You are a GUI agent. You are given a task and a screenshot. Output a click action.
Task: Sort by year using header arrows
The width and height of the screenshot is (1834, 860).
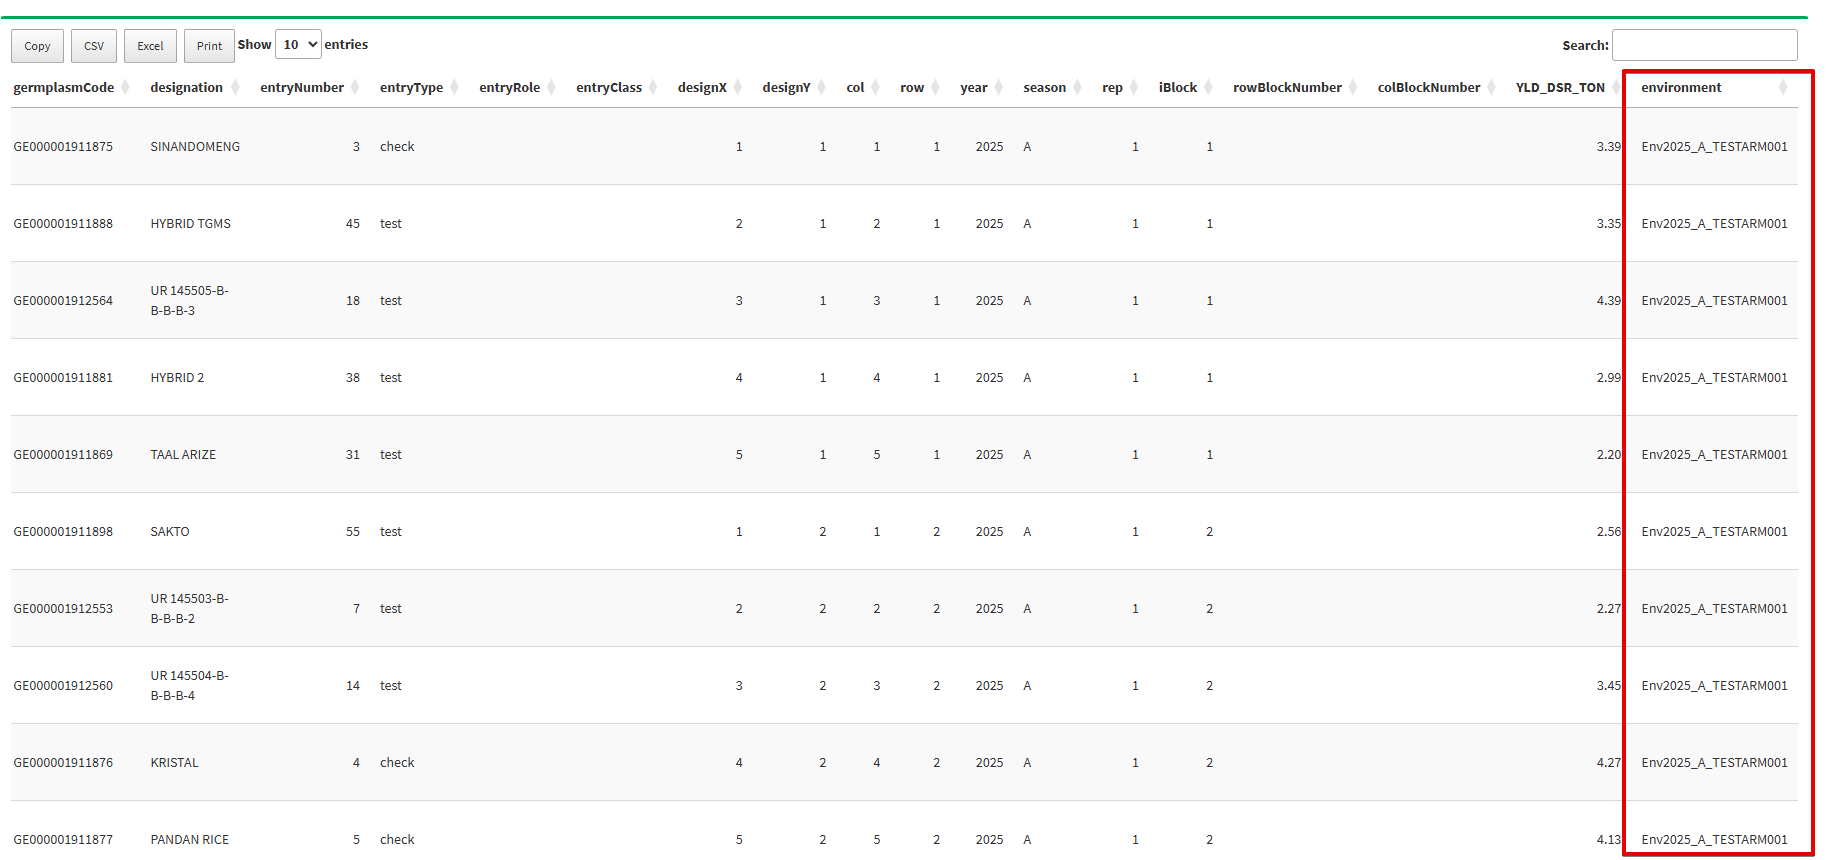point(998,88)
